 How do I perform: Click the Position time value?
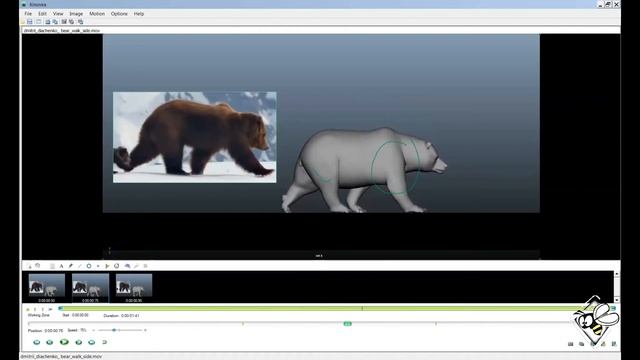54,330
